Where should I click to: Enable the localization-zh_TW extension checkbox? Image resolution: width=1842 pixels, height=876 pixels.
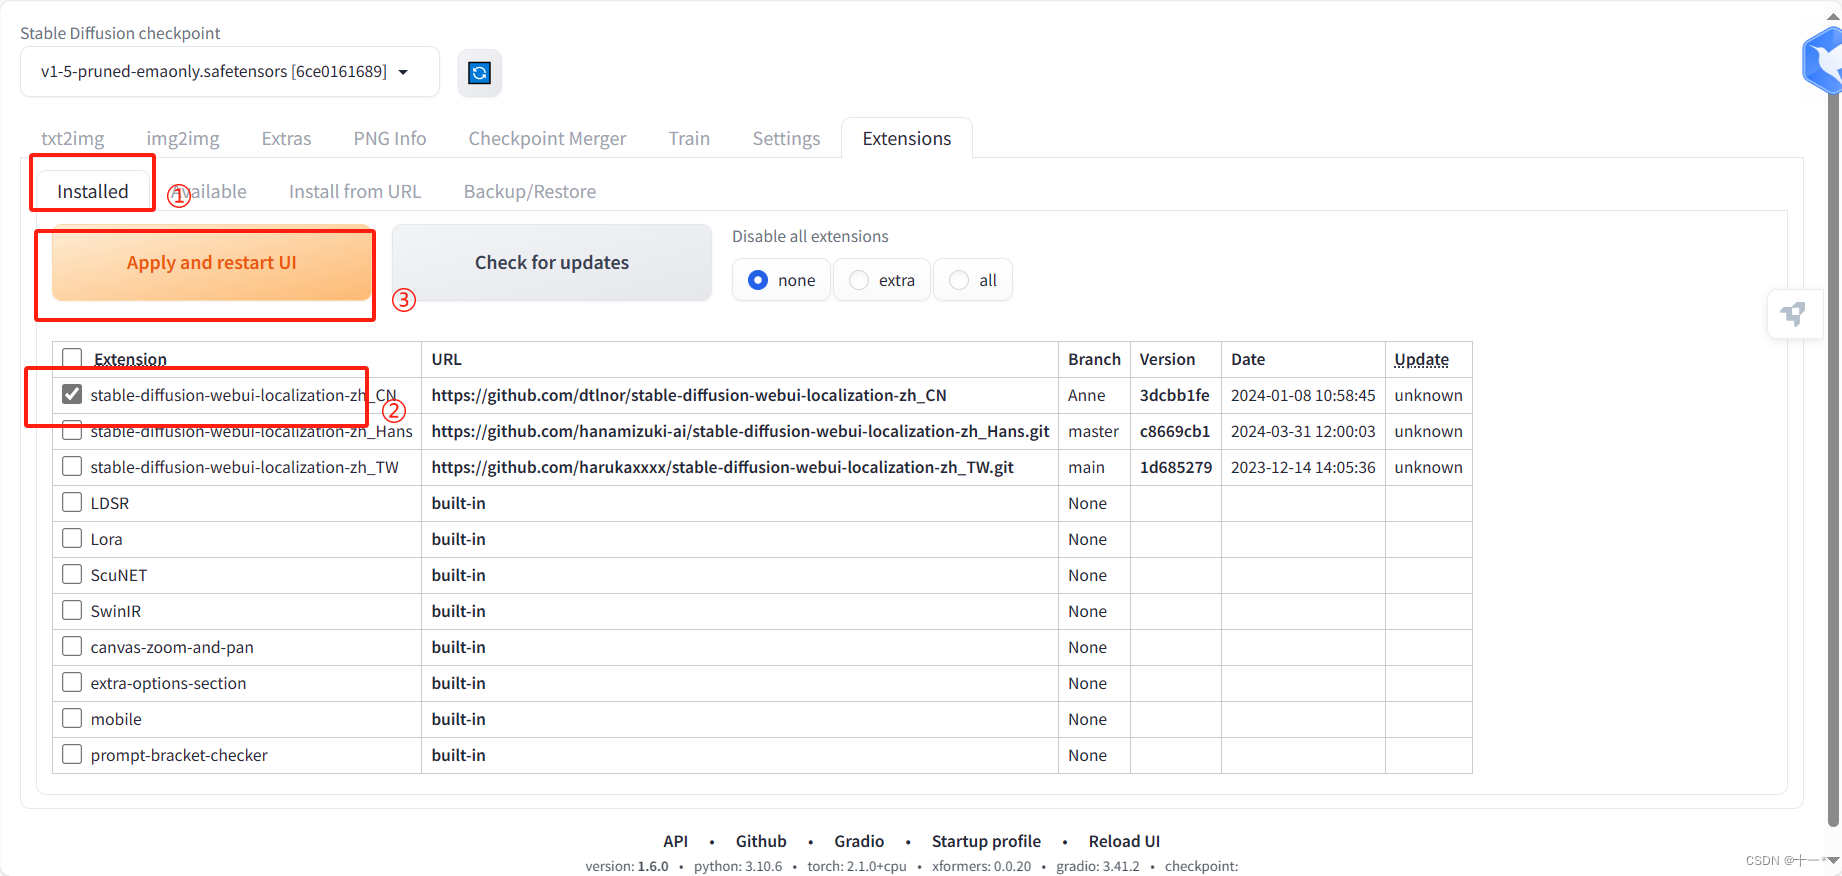[x=72, y=466]
